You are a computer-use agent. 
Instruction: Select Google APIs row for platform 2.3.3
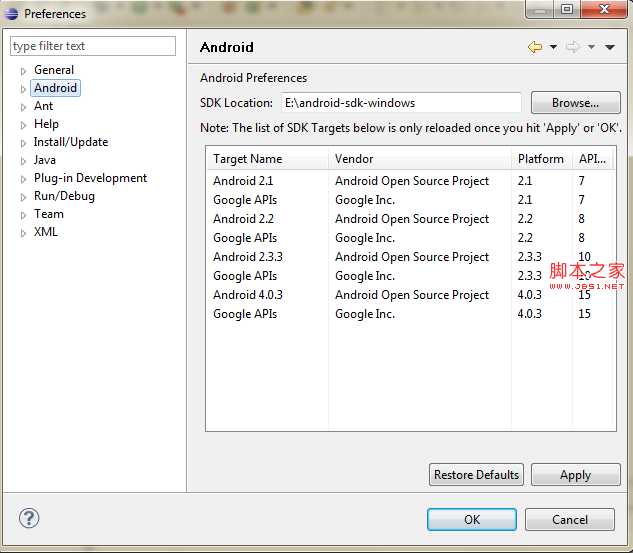(x=411, y=276)
